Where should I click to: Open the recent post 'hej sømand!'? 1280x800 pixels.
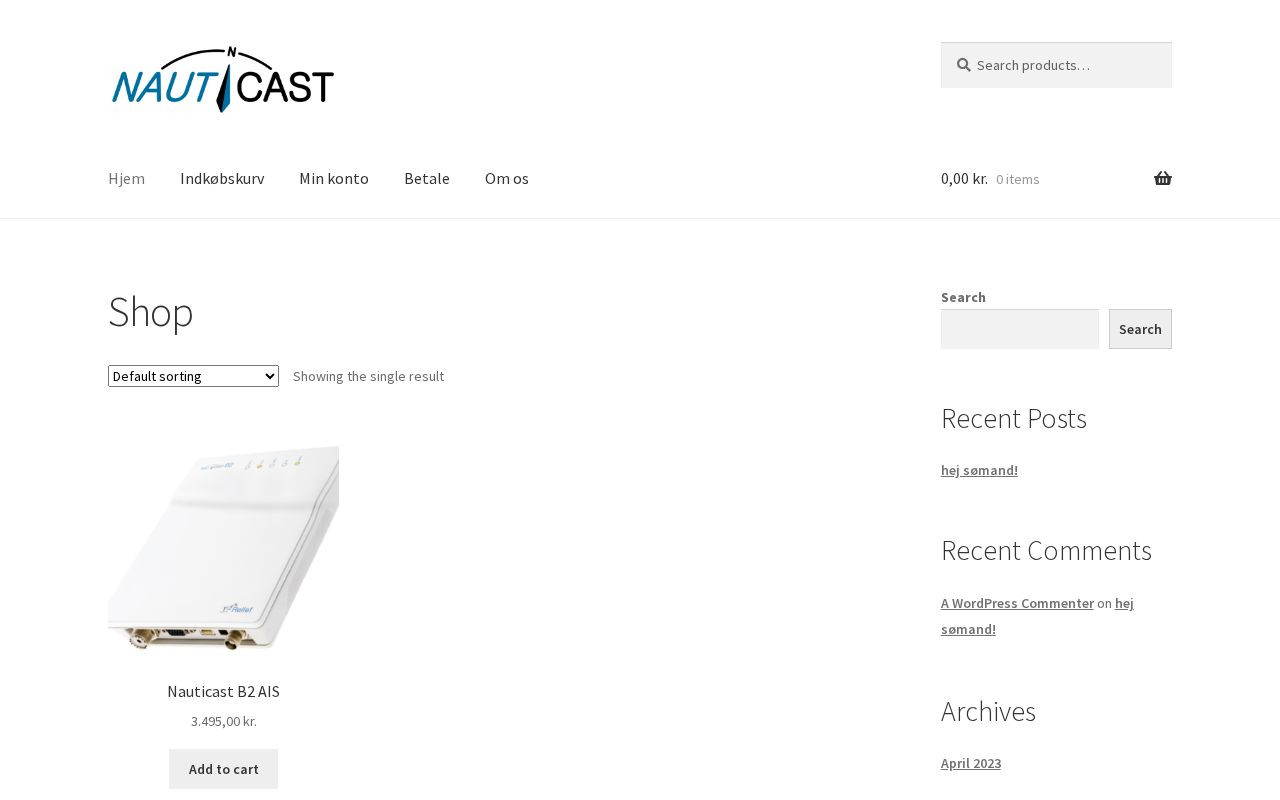coord(979,470)
